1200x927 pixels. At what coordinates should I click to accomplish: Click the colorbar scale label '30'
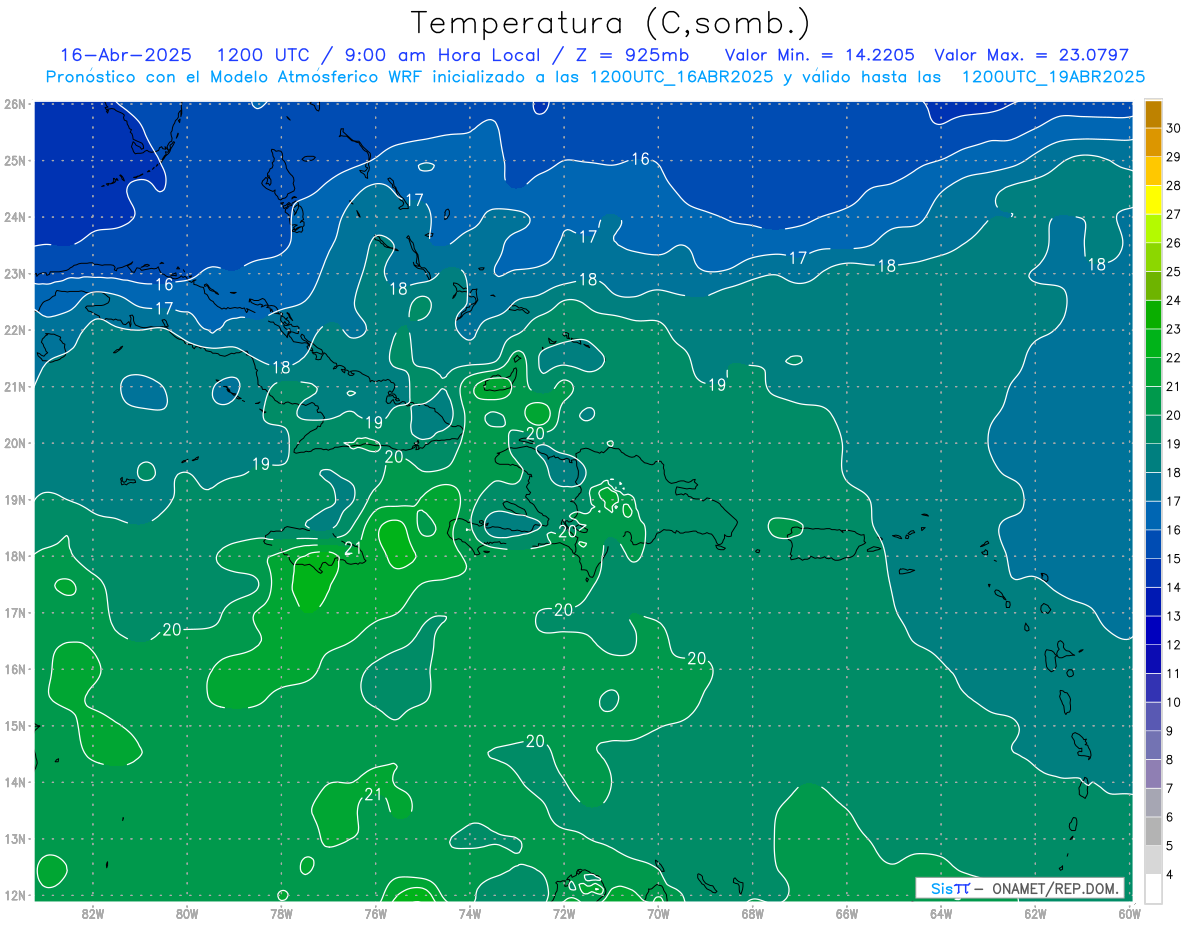point(1173,129)
